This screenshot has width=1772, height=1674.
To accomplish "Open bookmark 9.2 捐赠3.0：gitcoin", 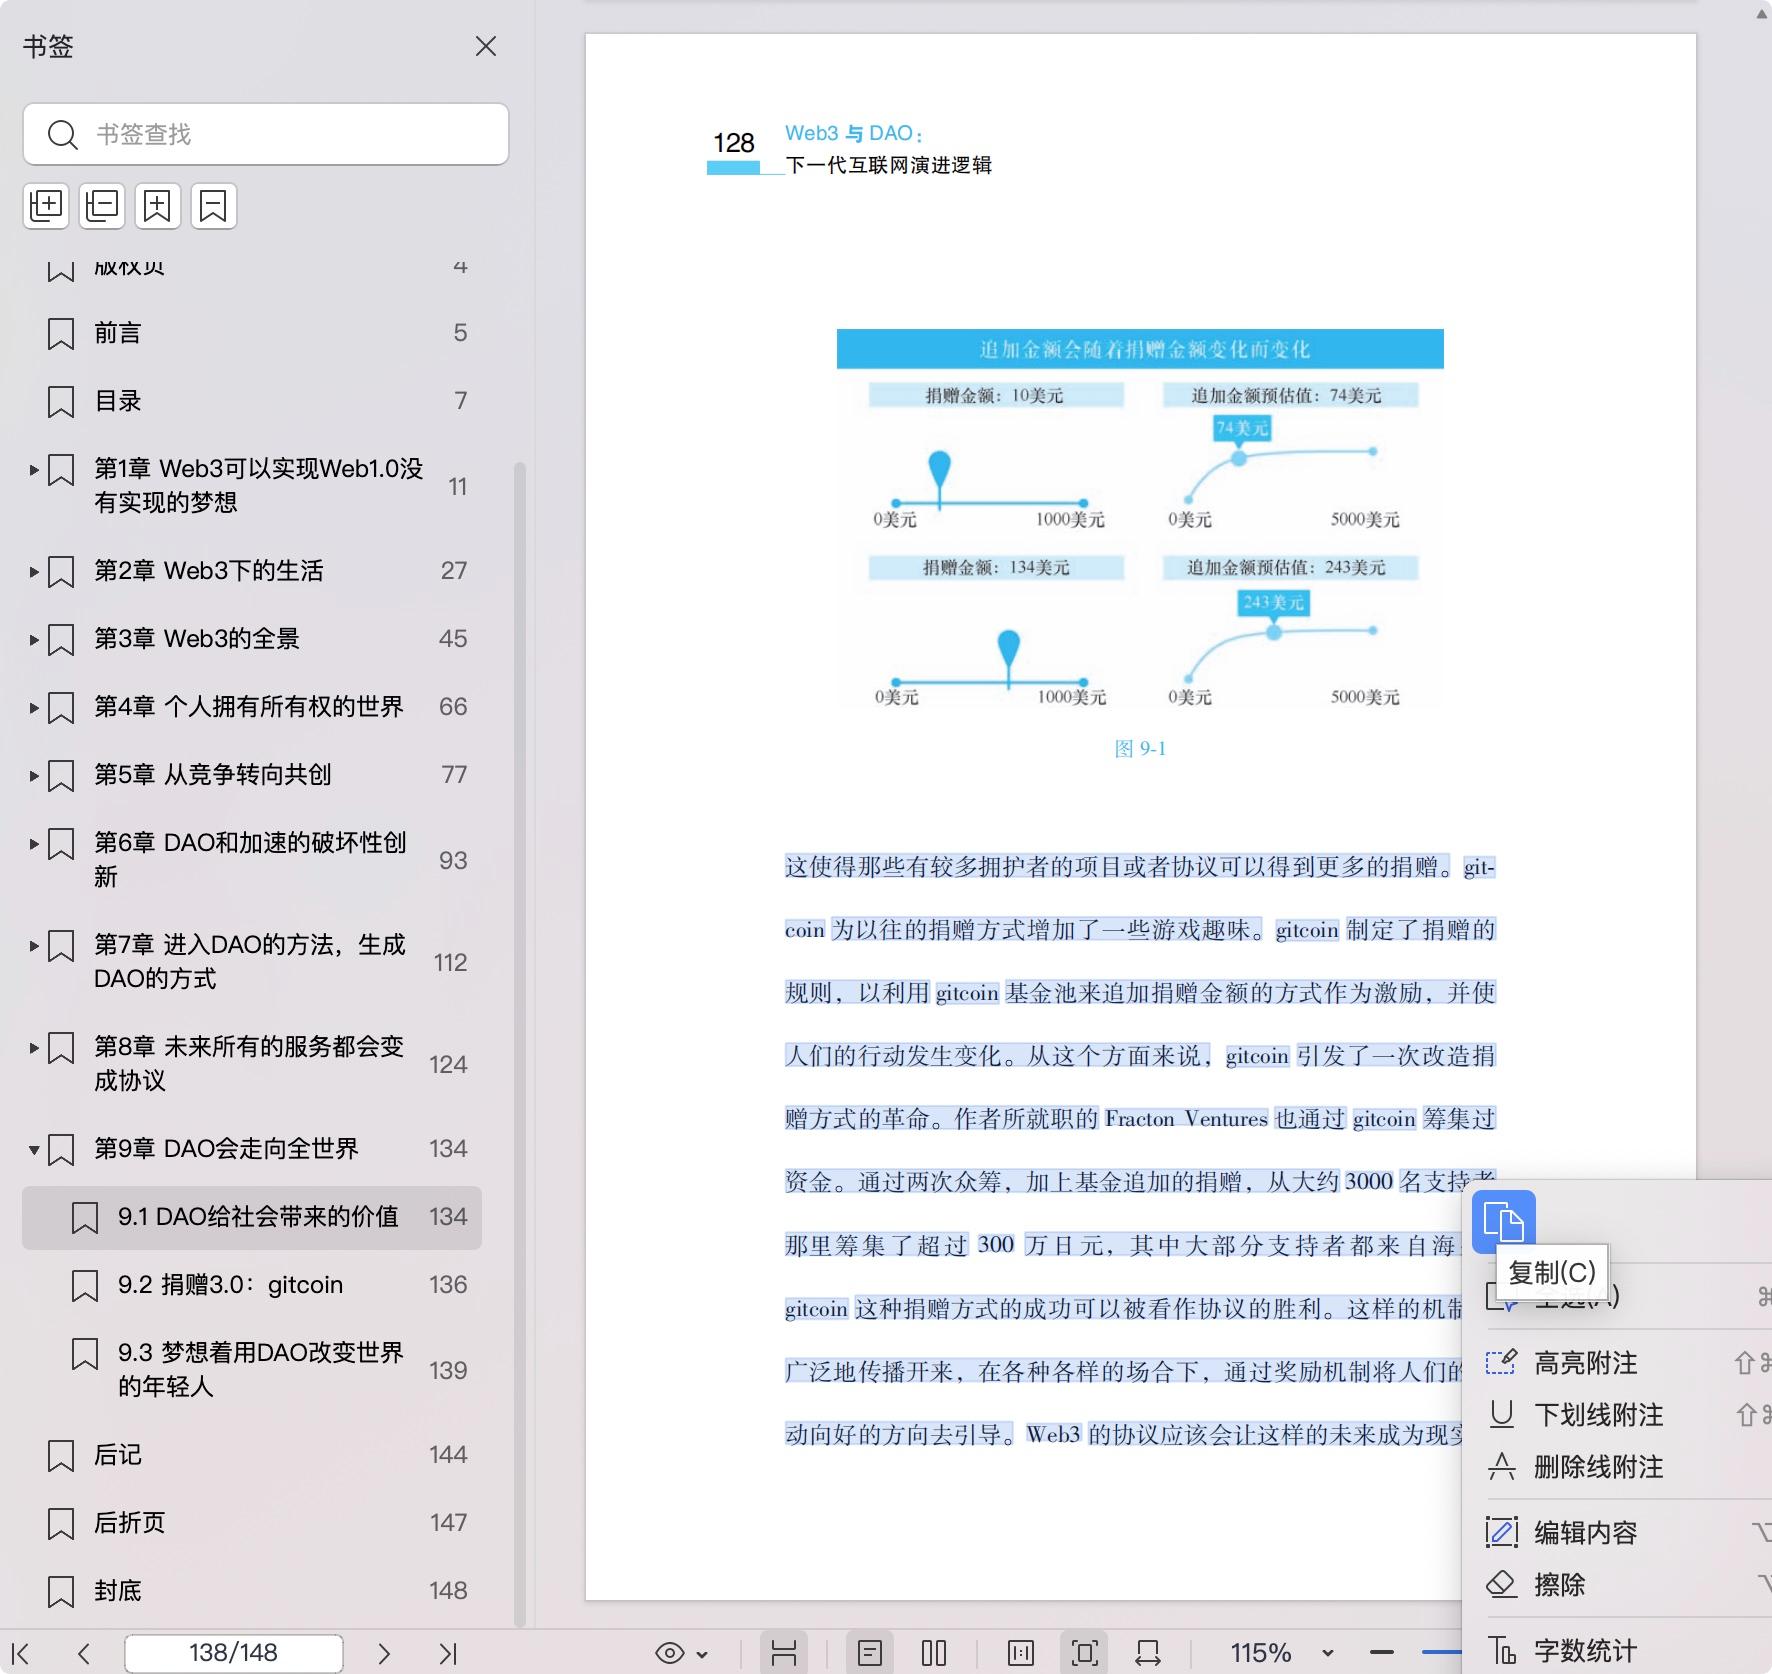I will pos(230,1285).
